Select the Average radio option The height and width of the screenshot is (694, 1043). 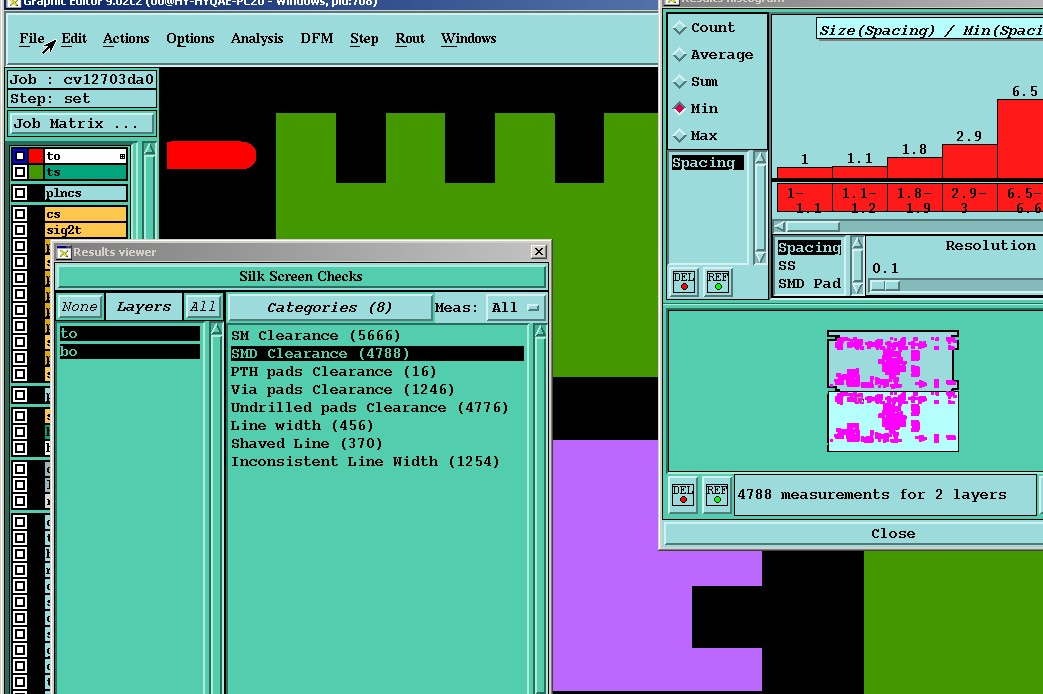coord(679,55)
